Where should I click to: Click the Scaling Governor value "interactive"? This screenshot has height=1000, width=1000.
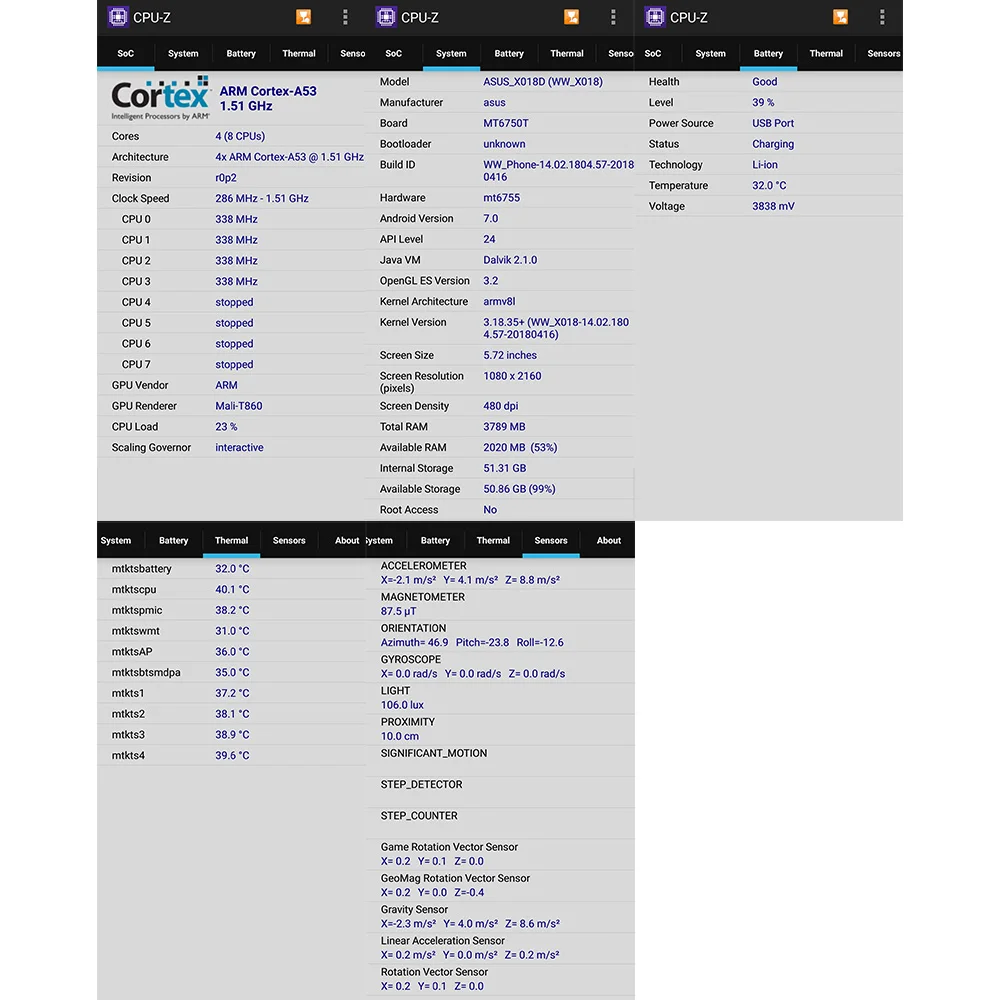(239, 447)
